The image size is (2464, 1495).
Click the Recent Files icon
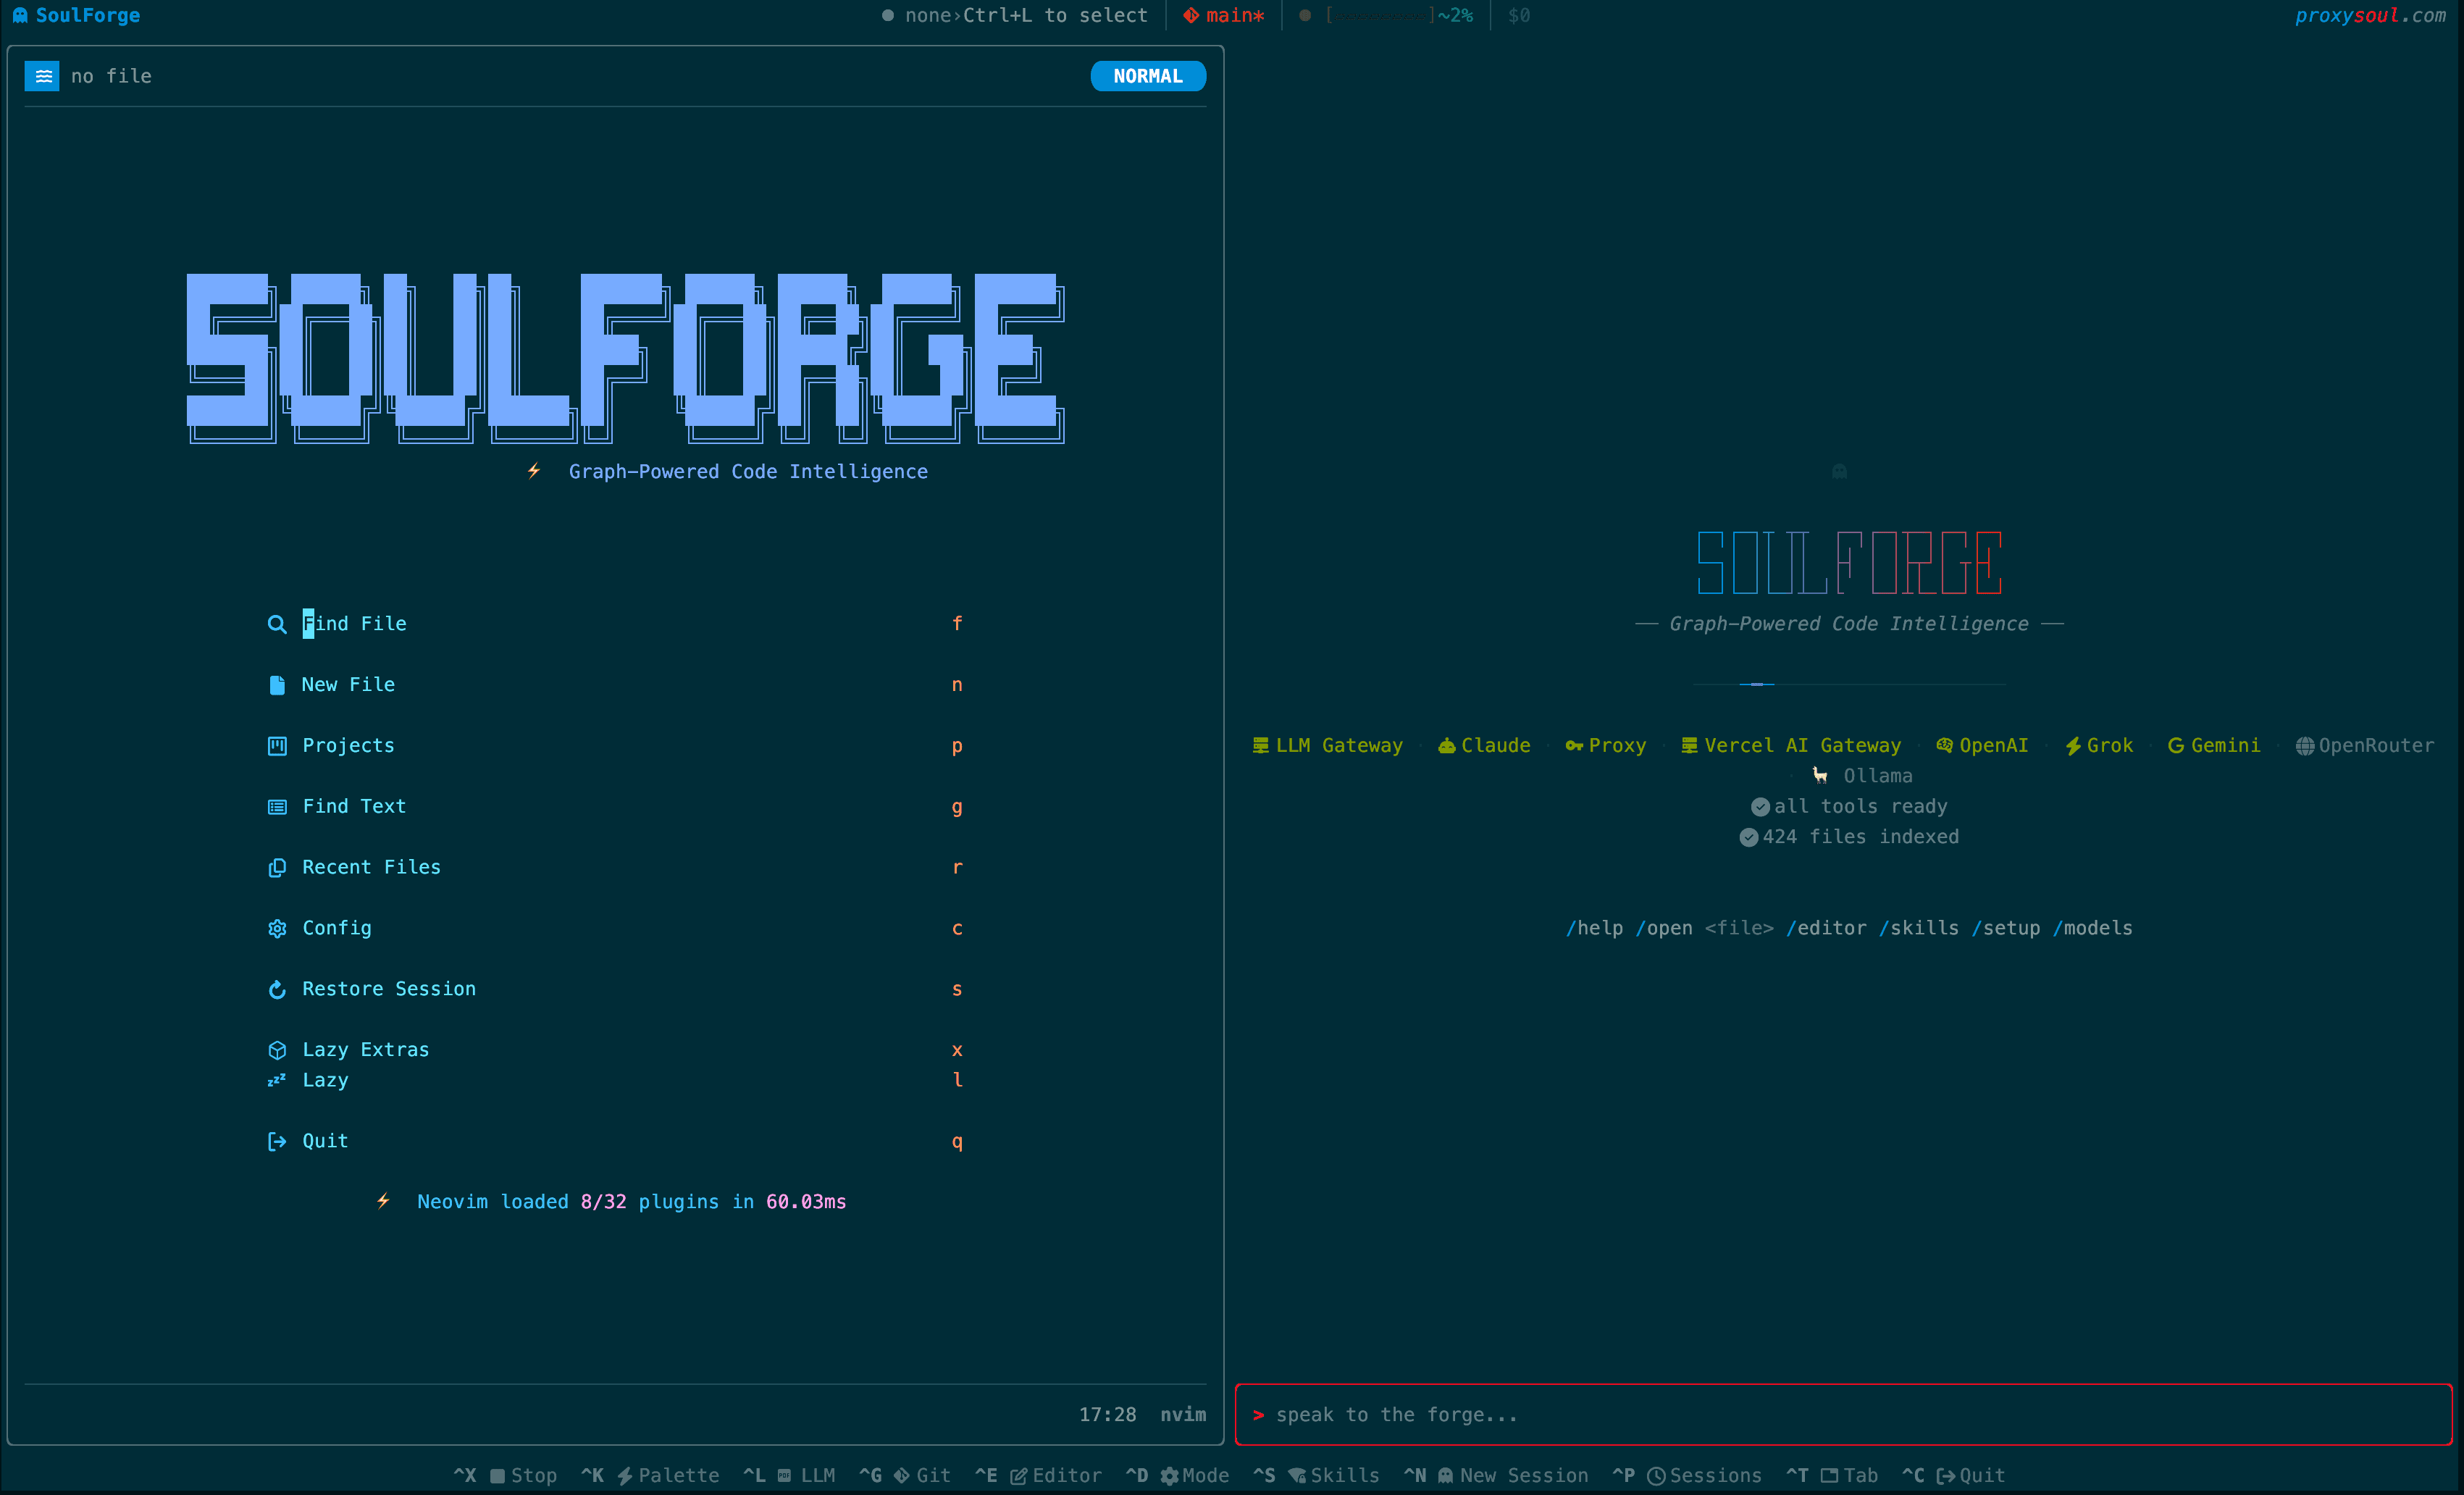coord(277,868)
